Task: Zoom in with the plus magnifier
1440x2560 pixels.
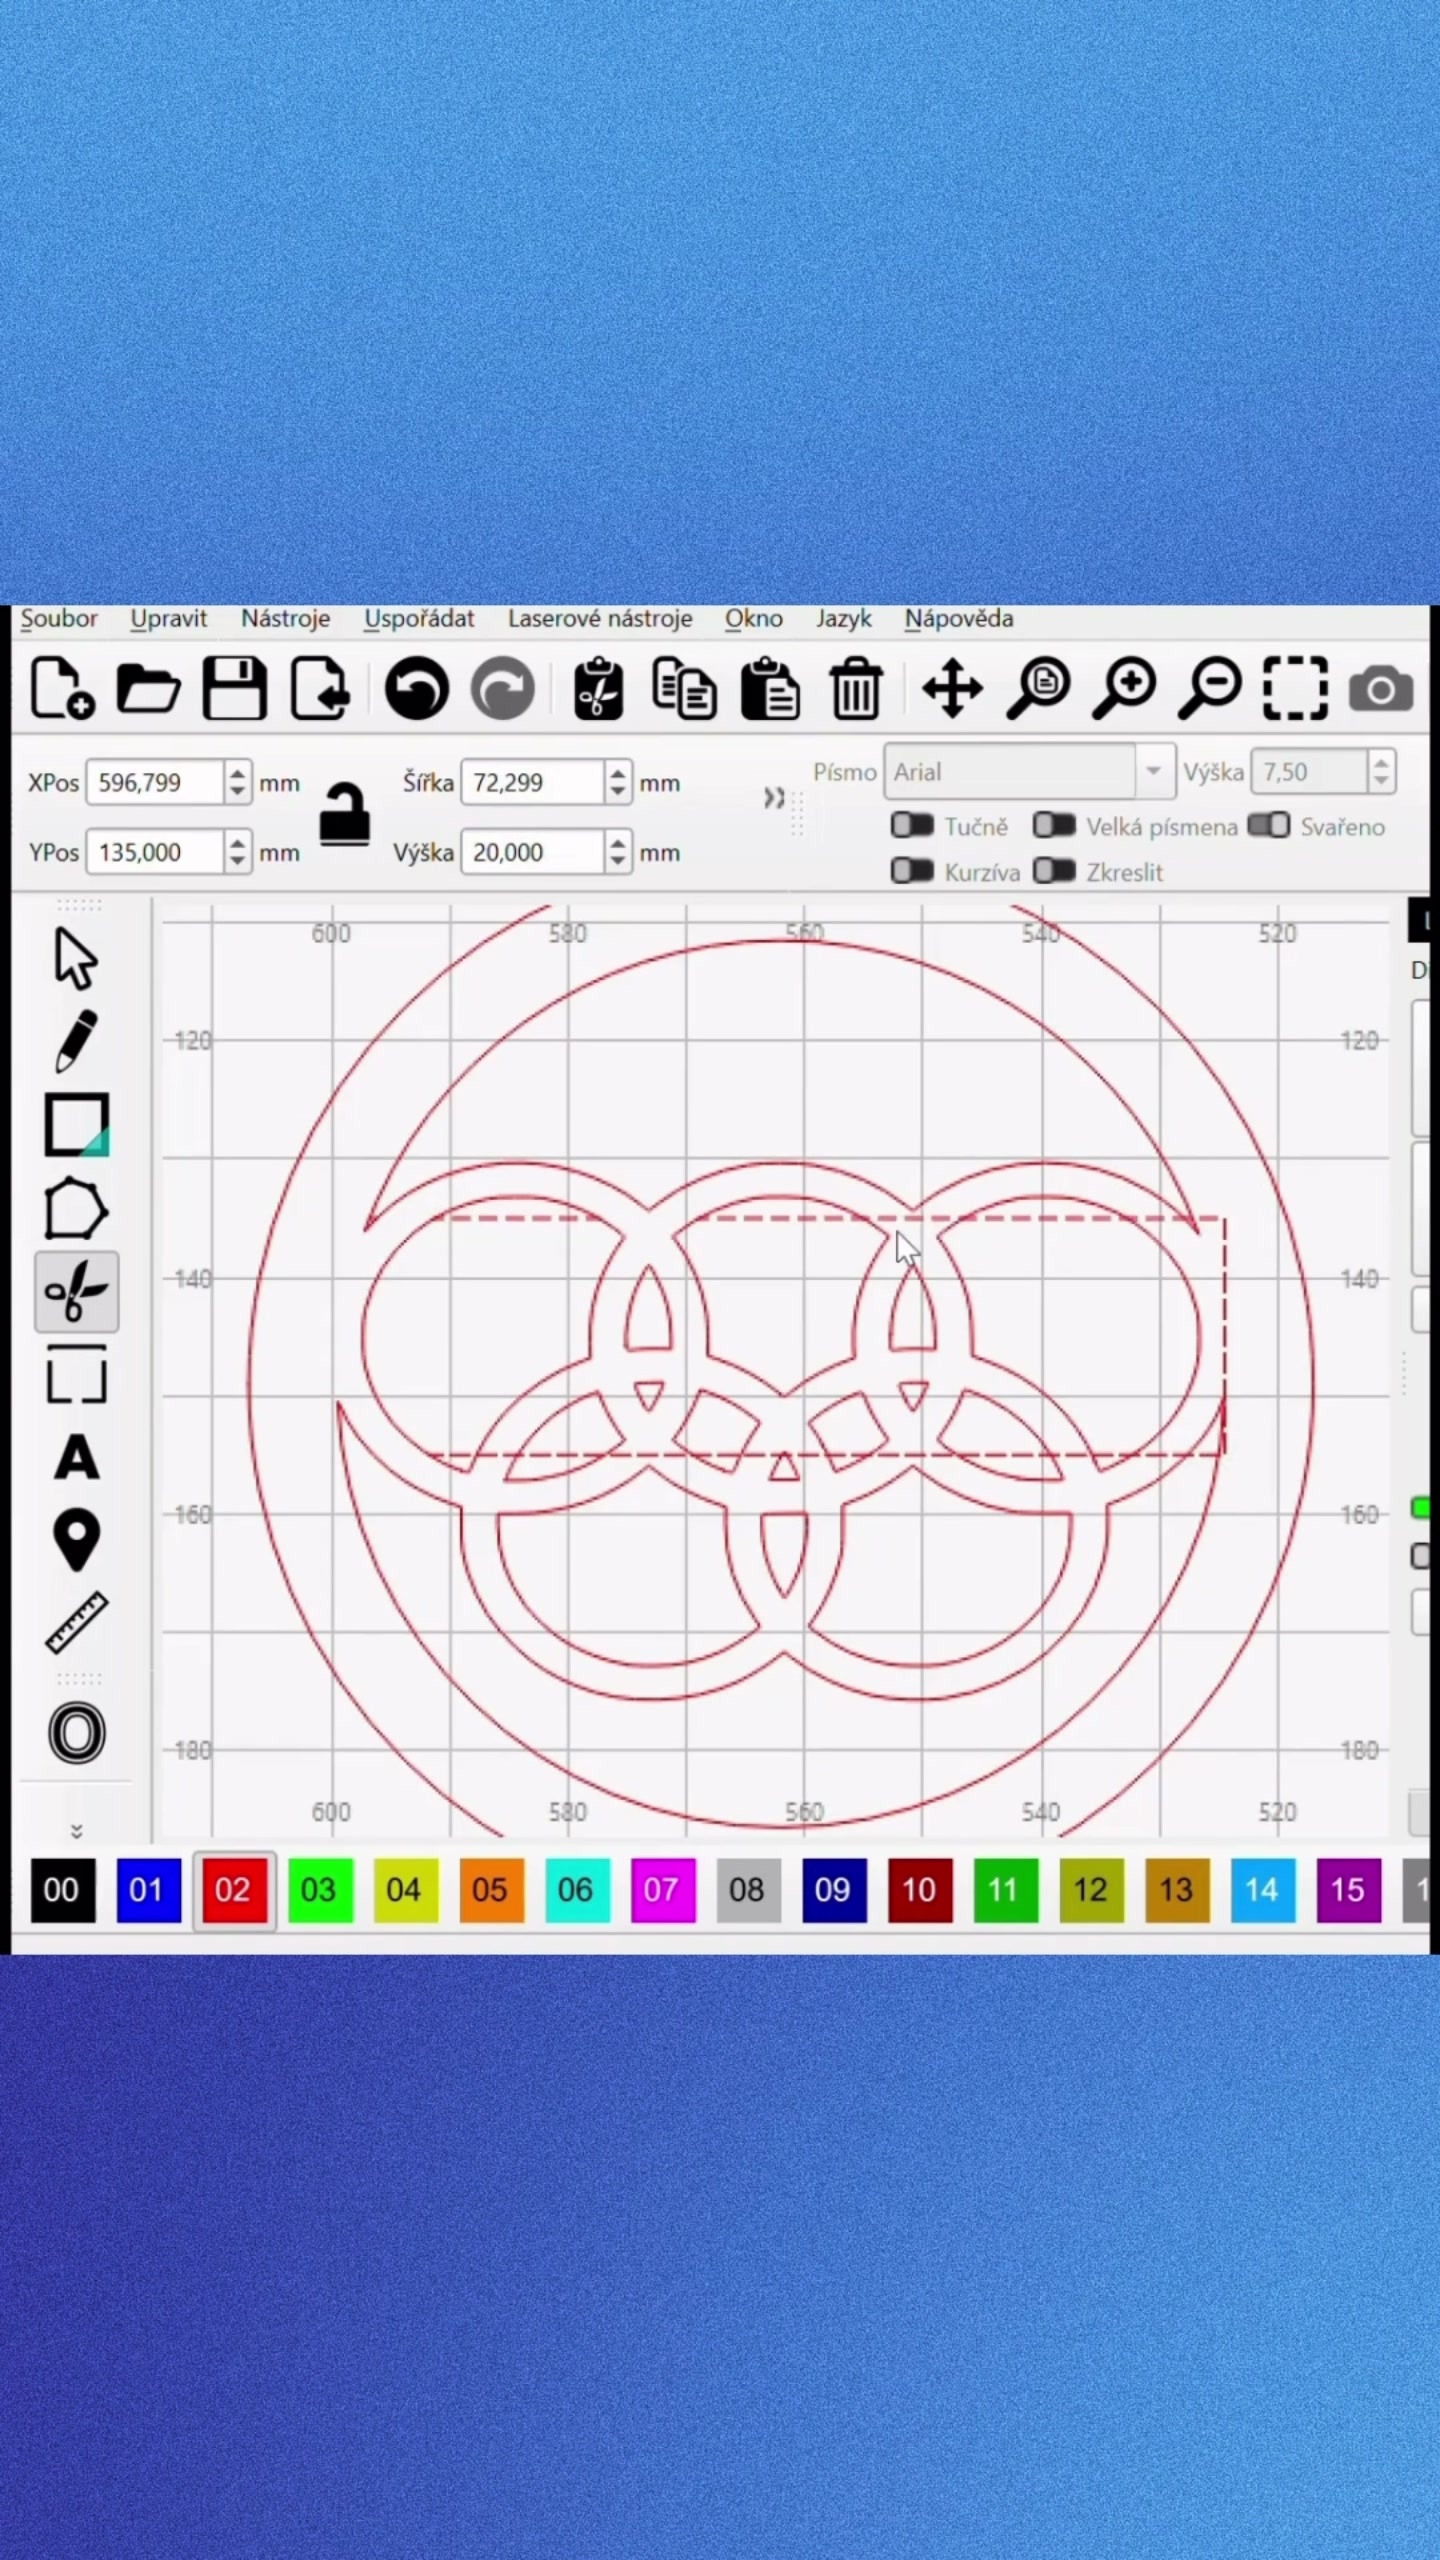Action: tap(1124, 688)
